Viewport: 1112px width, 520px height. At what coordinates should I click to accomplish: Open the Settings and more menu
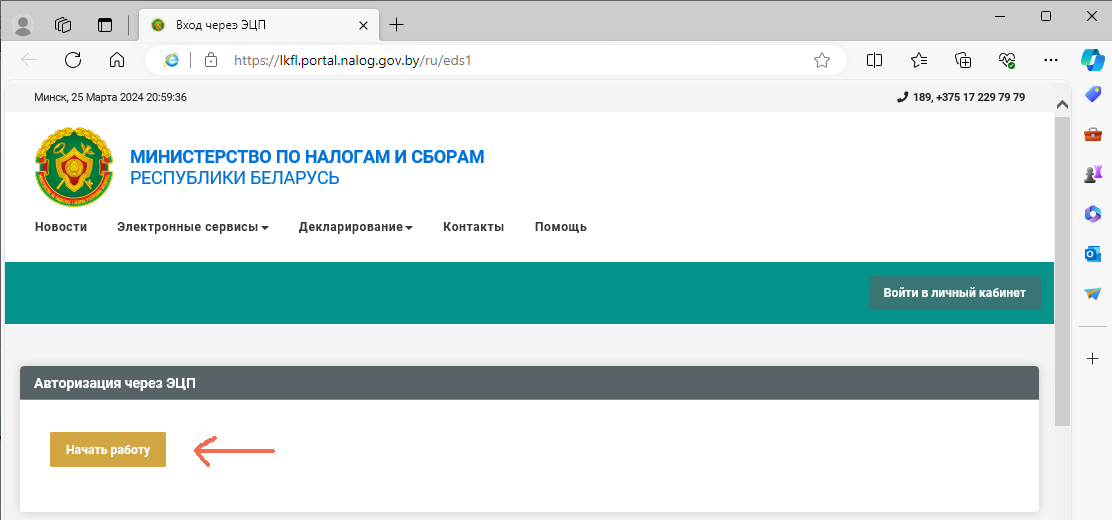tap(1051, 60)
